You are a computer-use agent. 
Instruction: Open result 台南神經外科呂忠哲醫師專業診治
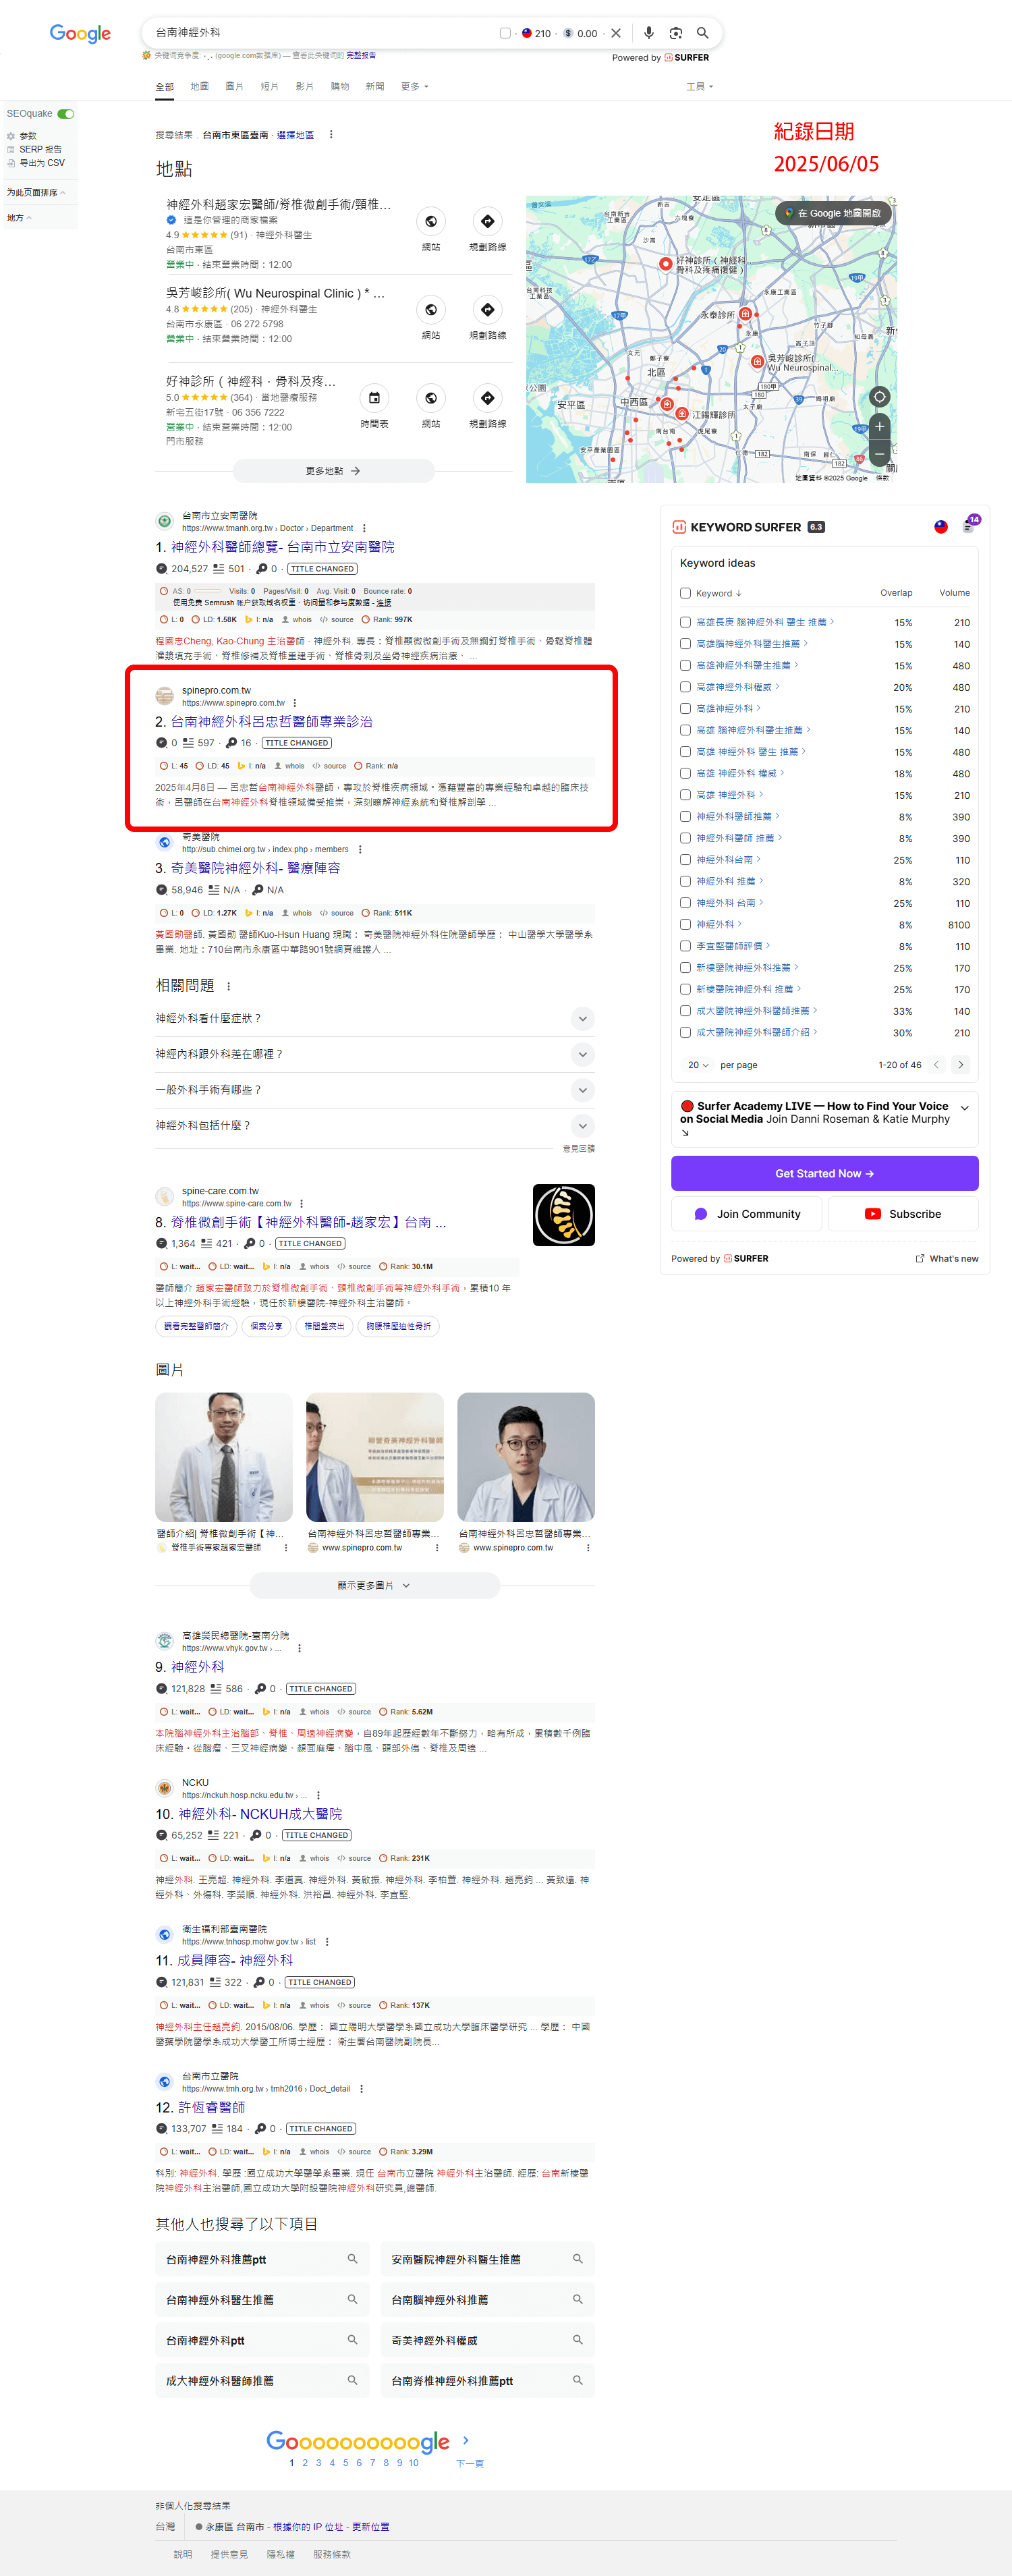click(271, 721)
